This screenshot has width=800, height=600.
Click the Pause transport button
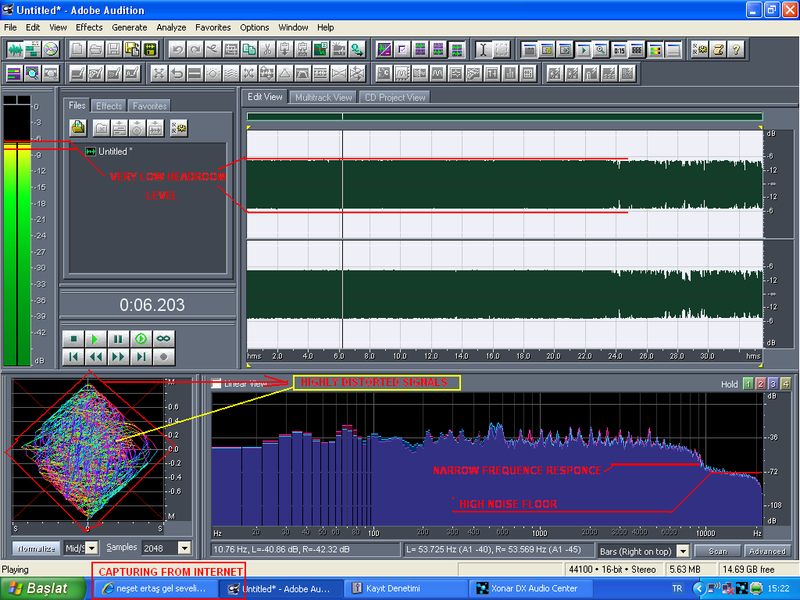[x=118, y=339]
